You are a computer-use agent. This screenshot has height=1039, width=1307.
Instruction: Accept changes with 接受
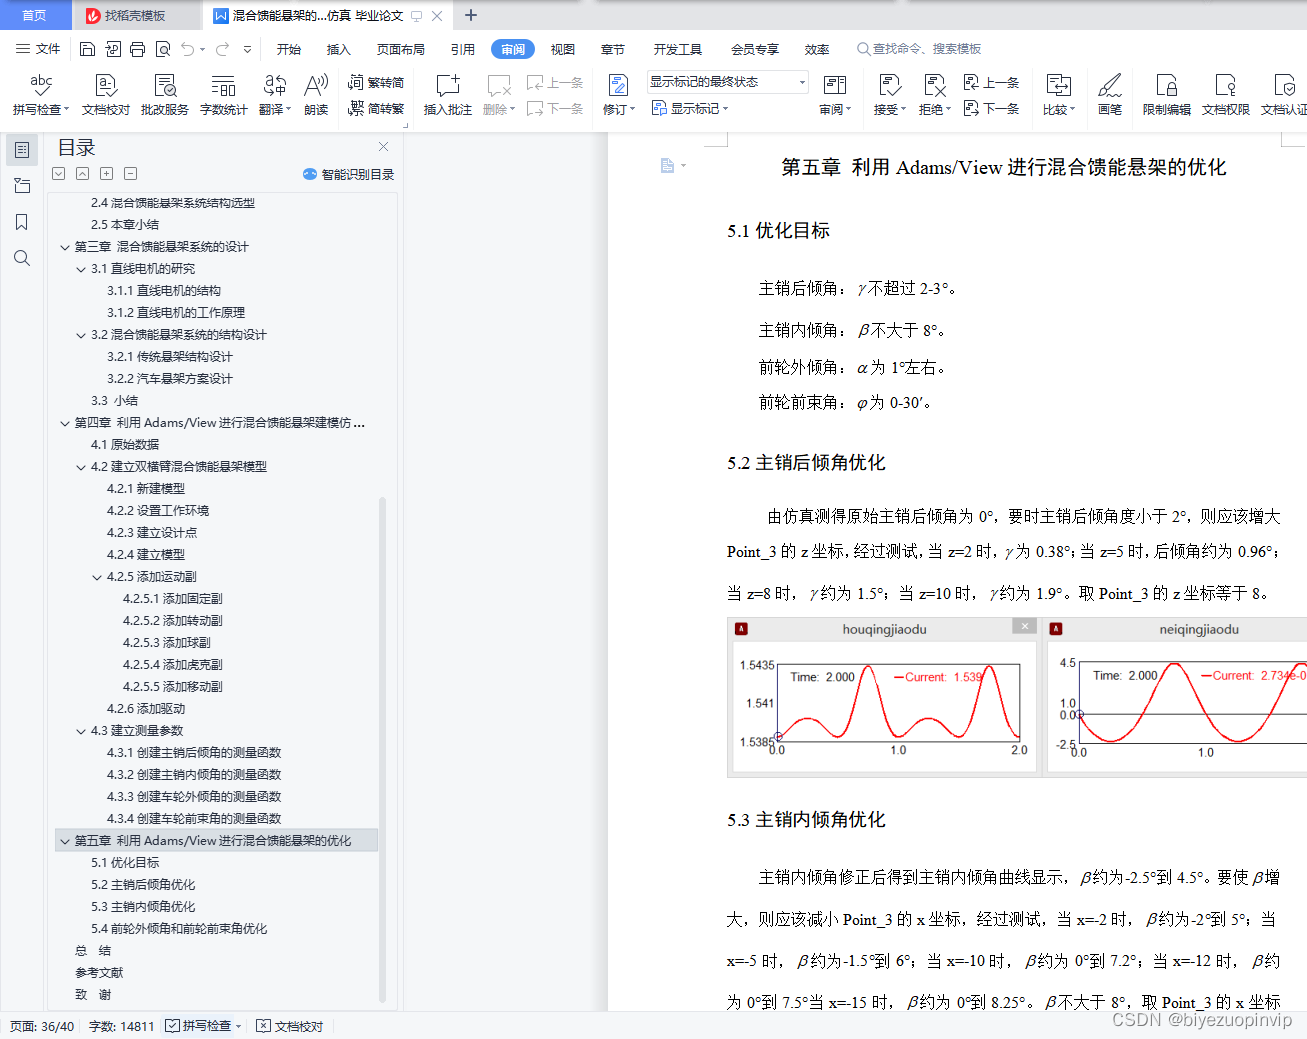click(x=889, y=95)
